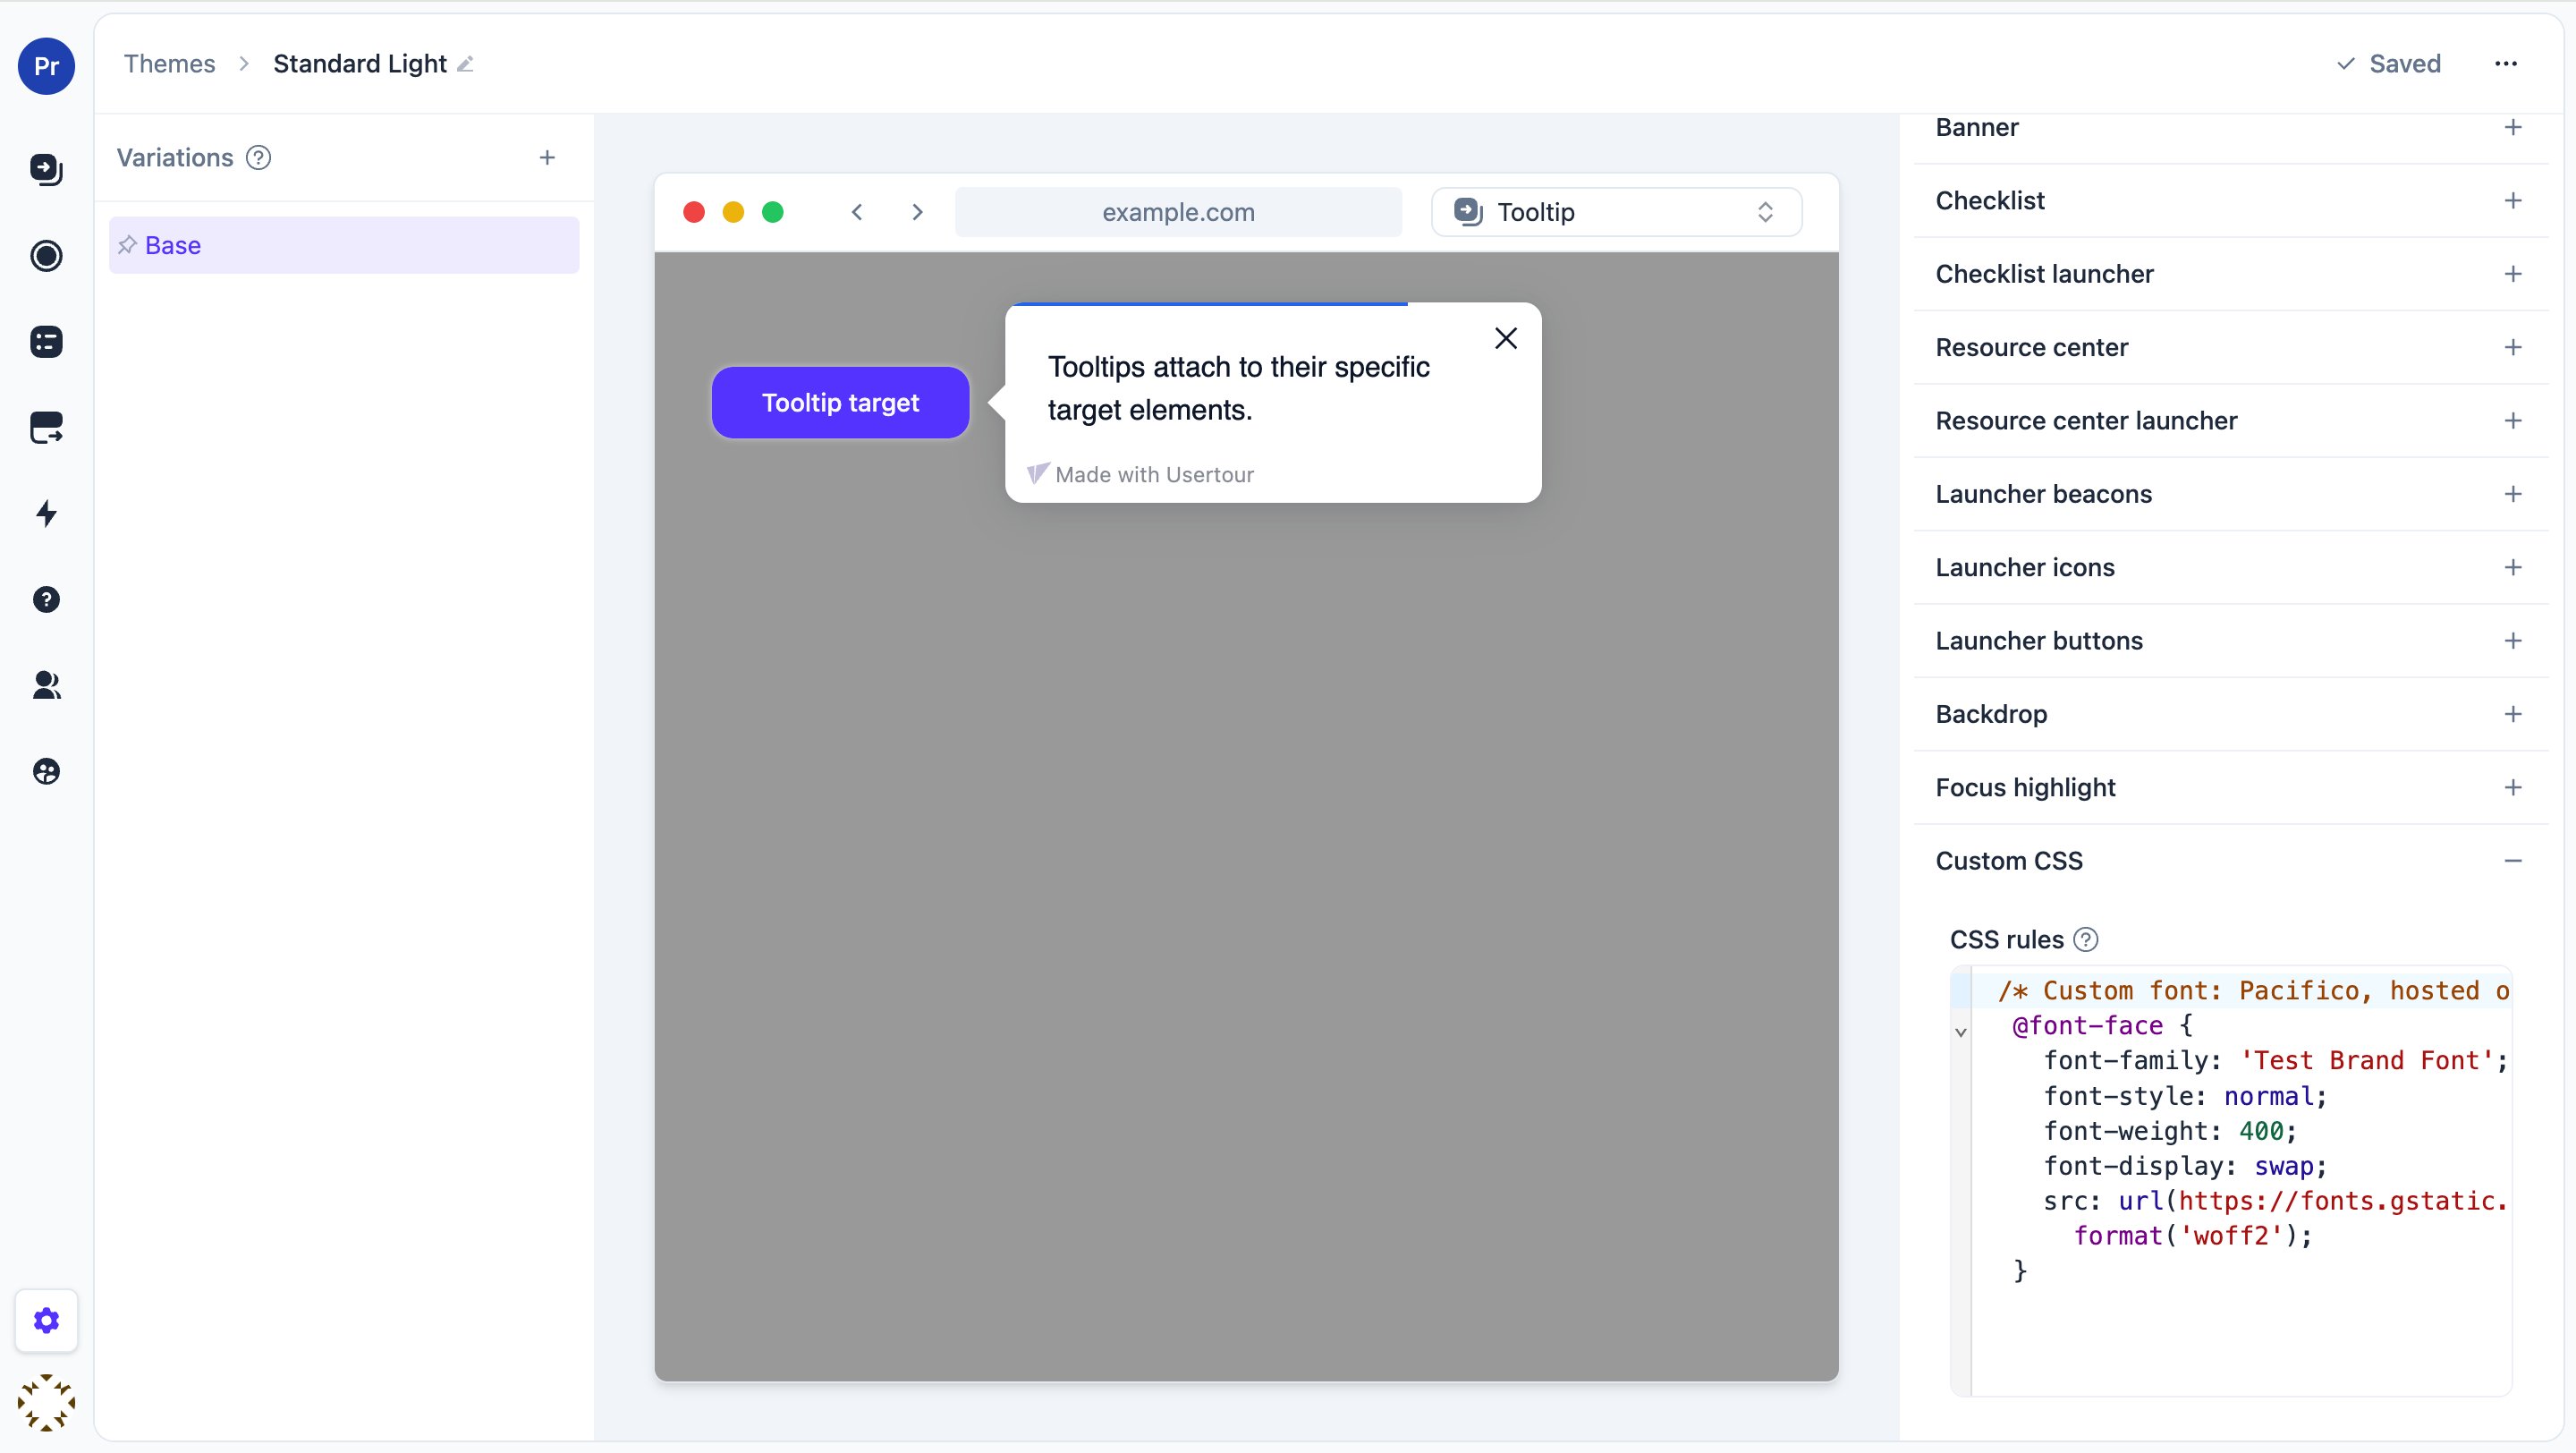Viewport: 2576px width, 1453px height.
Task: Click the preview browser back arrow
Action: click(x=857, y=212)
